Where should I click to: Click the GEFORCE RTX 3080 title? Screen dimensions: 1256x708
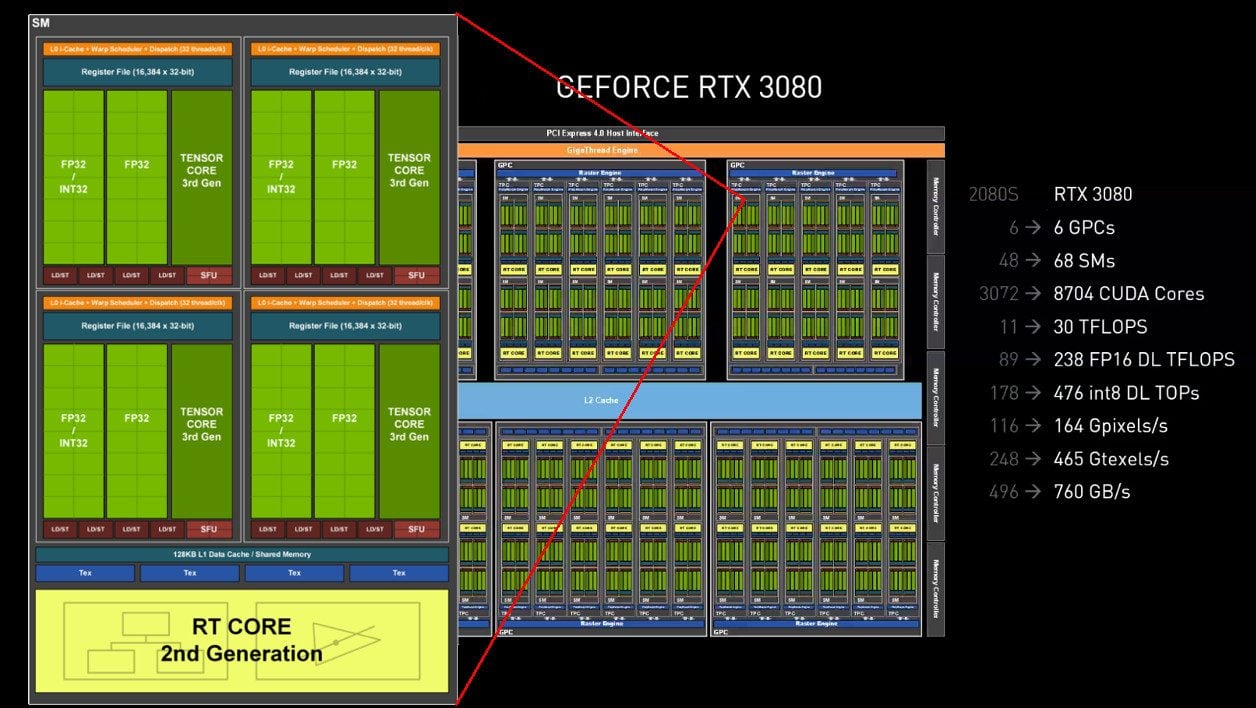(689, 87)
